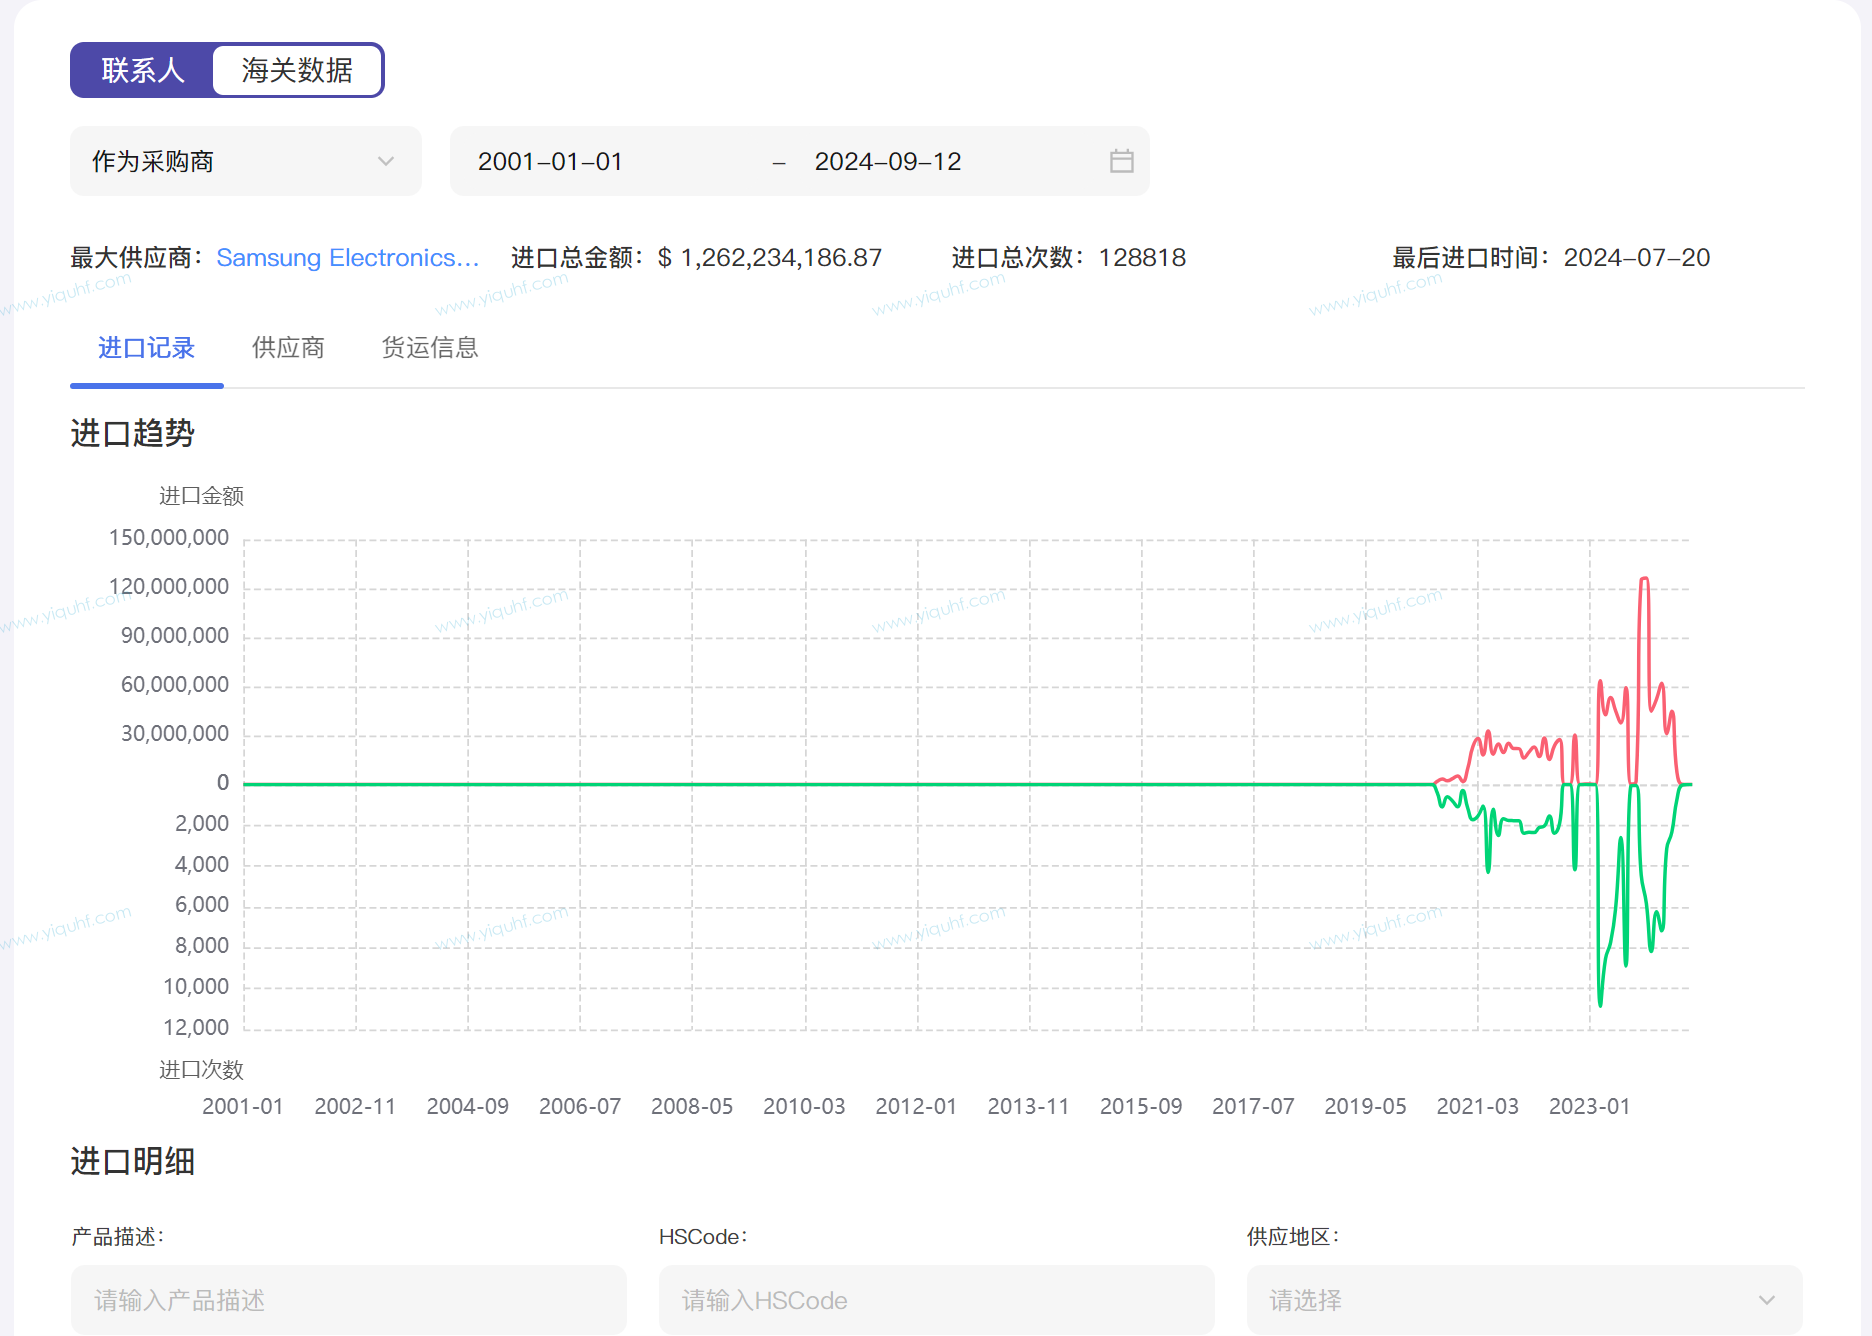Select the 供应商 tab
Viewport: 1872px width, 1336px height.
(288, 348)
